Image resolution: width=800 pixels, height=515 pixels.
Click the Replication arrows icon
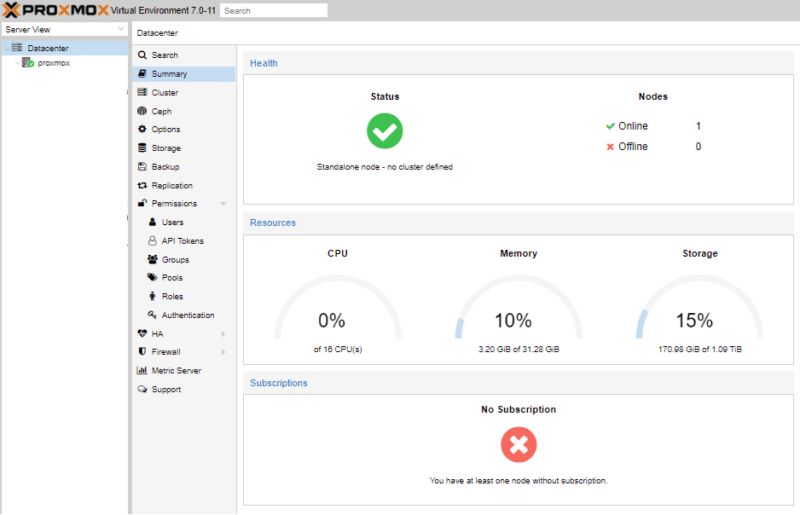point(143,185)
